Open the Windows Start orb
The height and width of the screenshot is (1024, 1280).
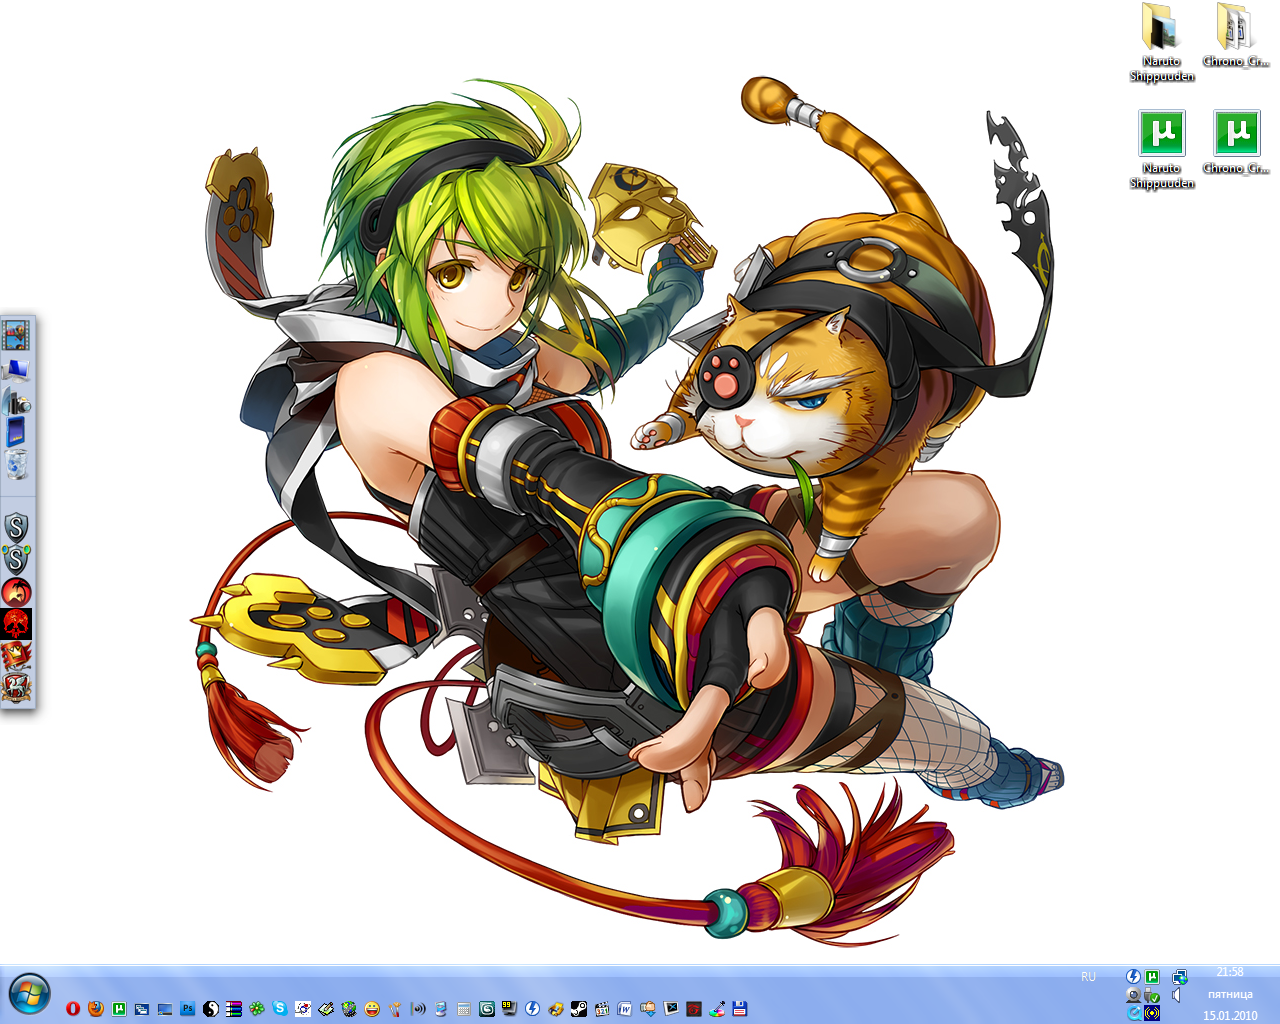29,994
